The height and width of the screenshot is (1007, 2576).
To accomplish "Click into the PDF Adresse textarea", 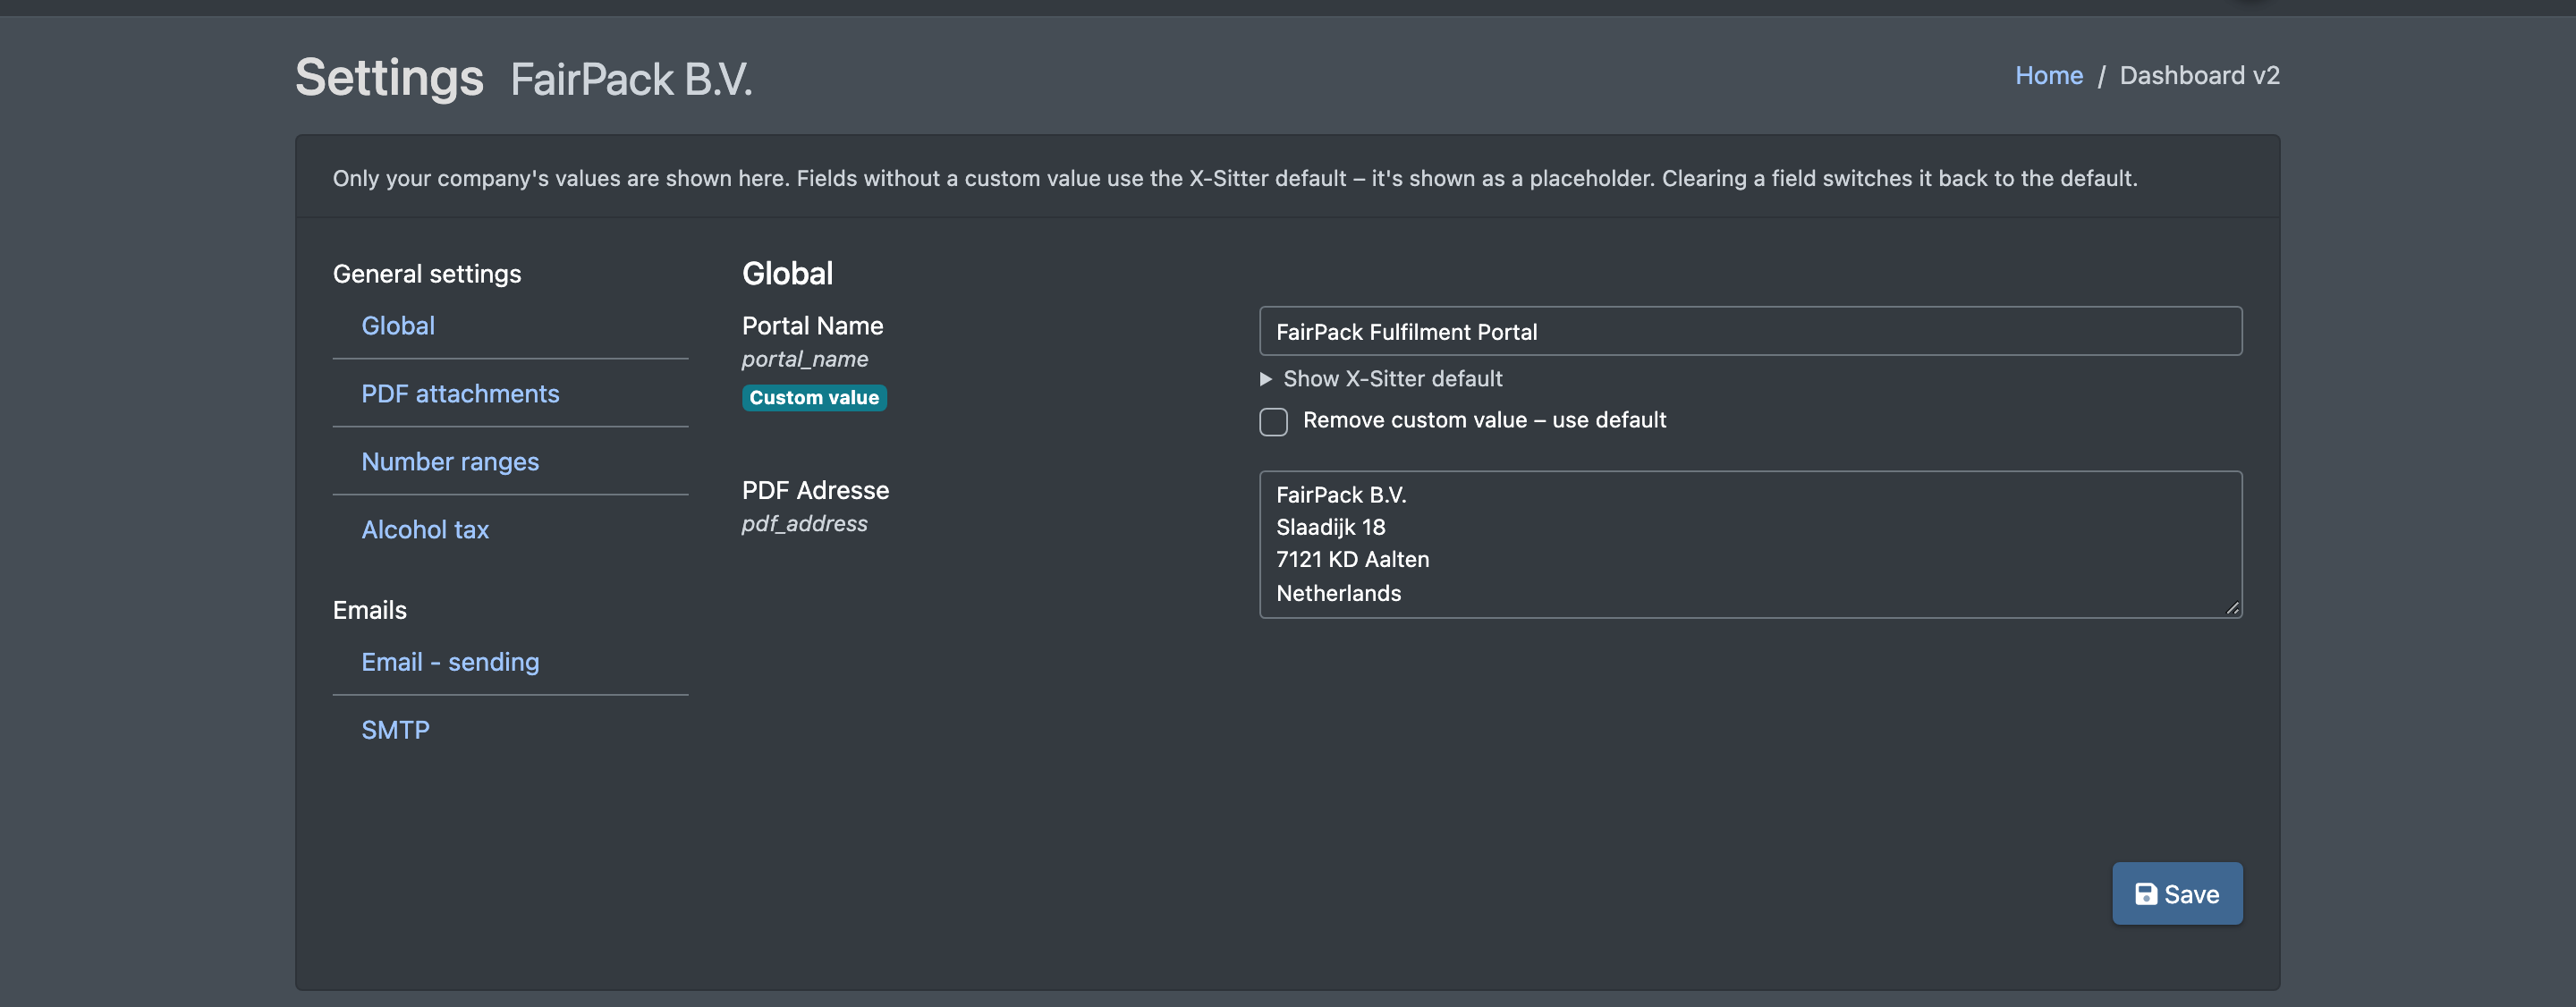I will pyautogui.click(x=1750, y=544).
